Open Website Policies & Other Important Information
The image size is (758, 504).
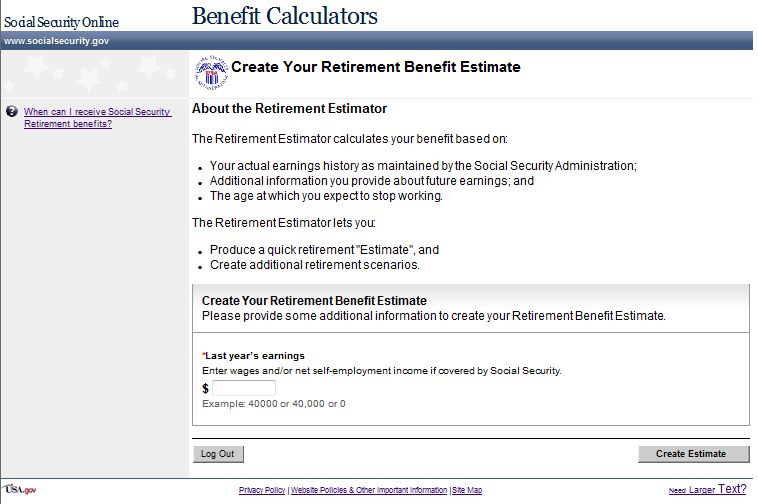pos(369,490)
